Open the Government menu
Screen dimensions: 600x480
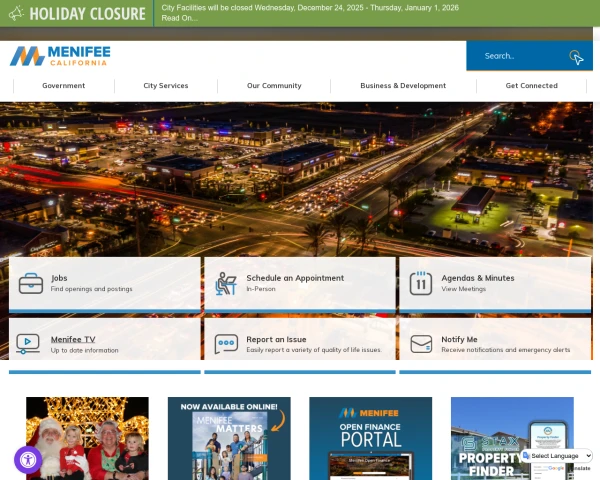pos(64,86)
